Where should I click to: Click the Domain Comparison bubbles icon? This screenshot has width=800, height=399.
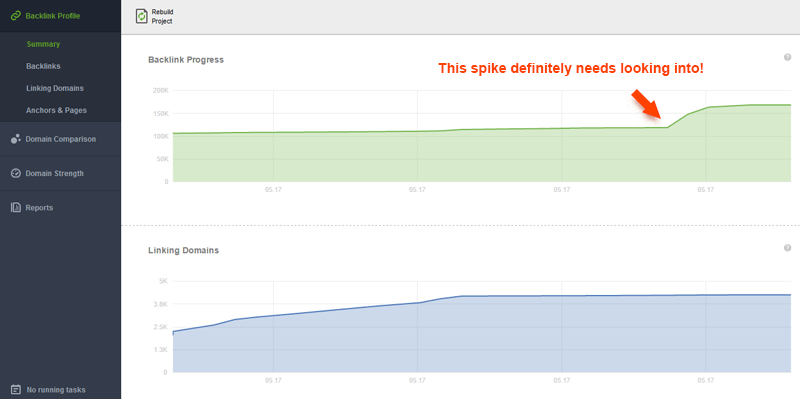16,139
